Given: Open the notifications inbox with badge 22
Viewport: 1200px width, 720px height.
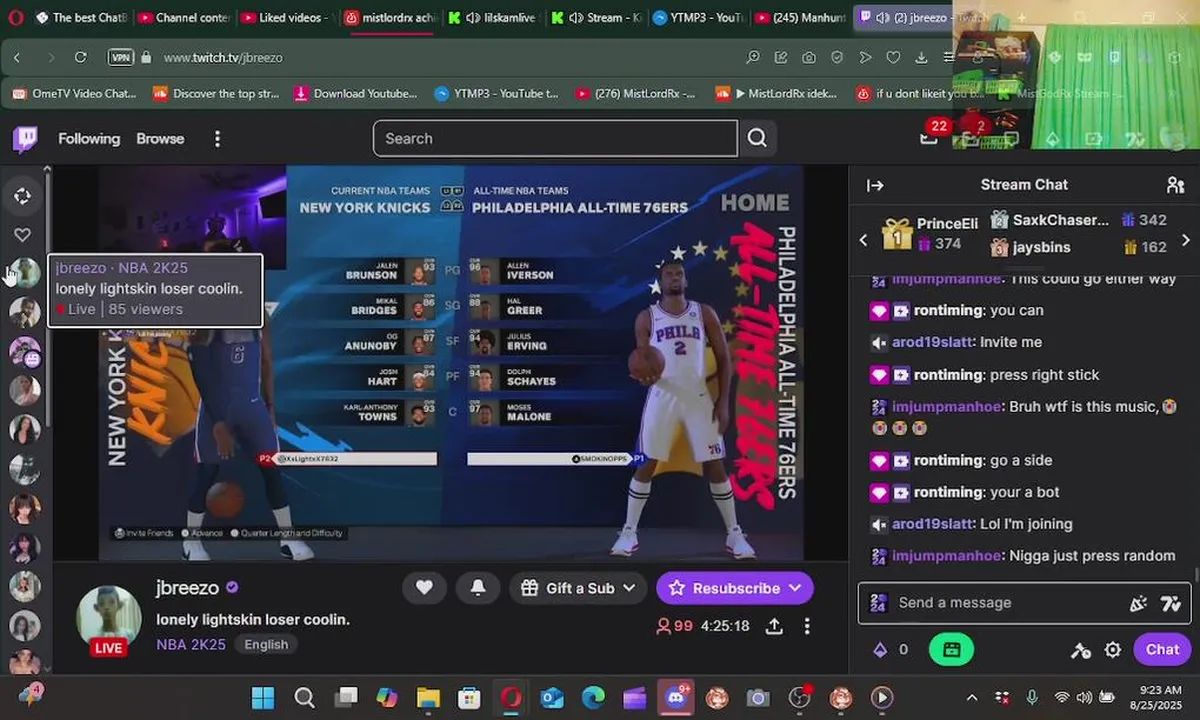Looking at the screenshot, I should pyautogui.click(x=930, y=136).
